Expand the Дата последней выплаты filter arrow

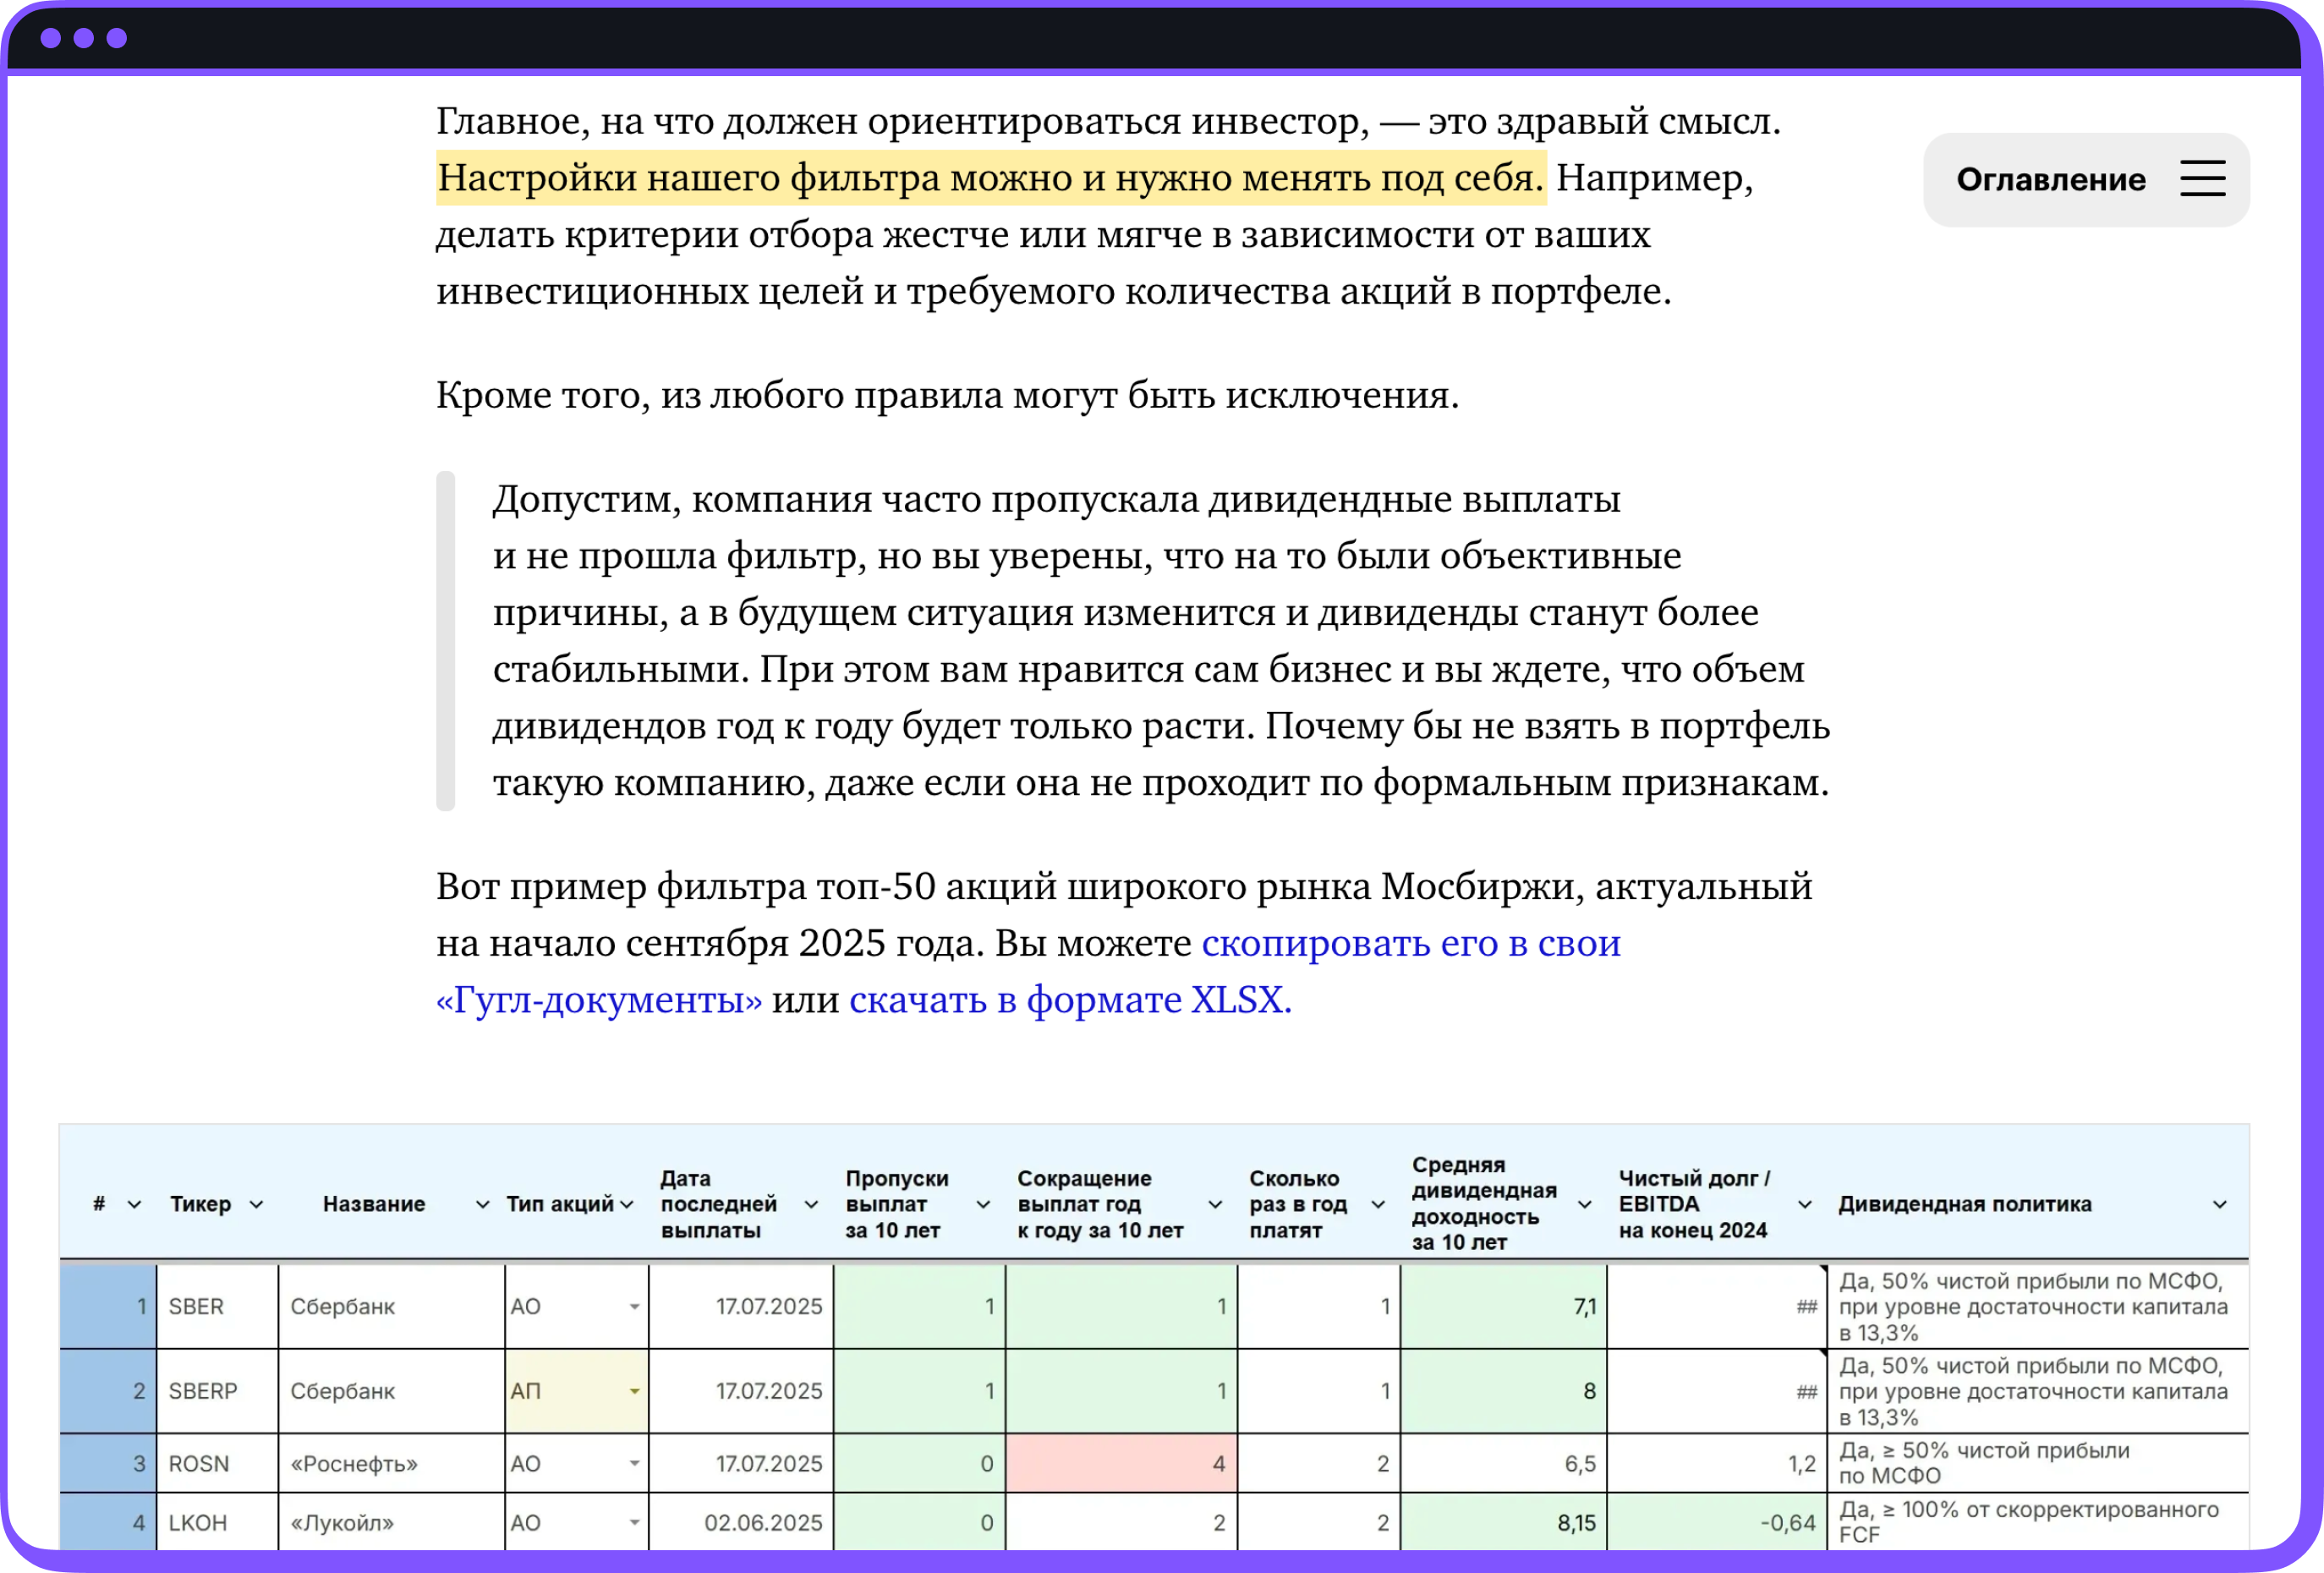811,1205
